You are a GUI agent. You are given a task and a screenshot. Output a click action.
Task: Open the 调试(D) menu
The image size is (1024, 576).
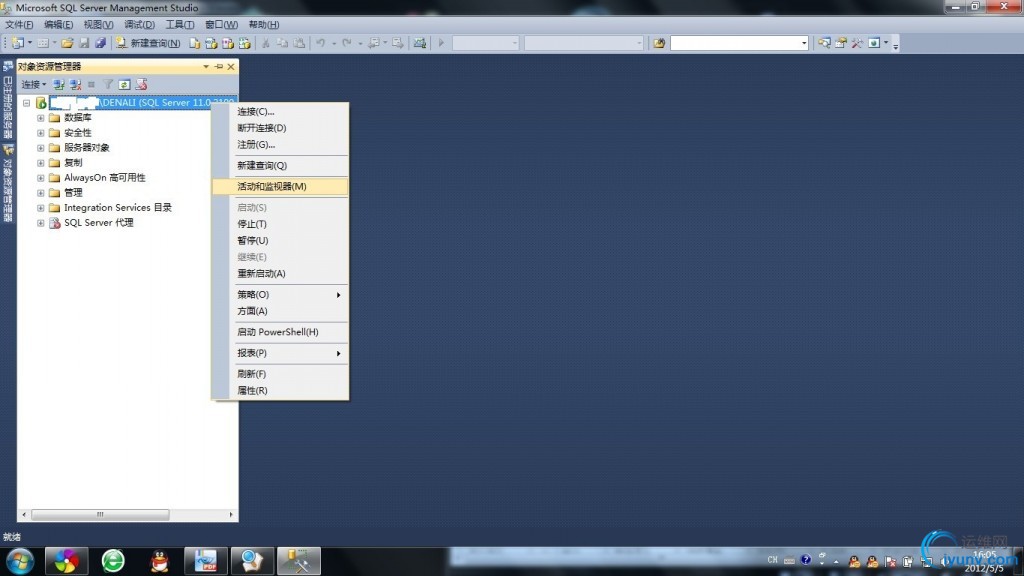pos(140,25)
